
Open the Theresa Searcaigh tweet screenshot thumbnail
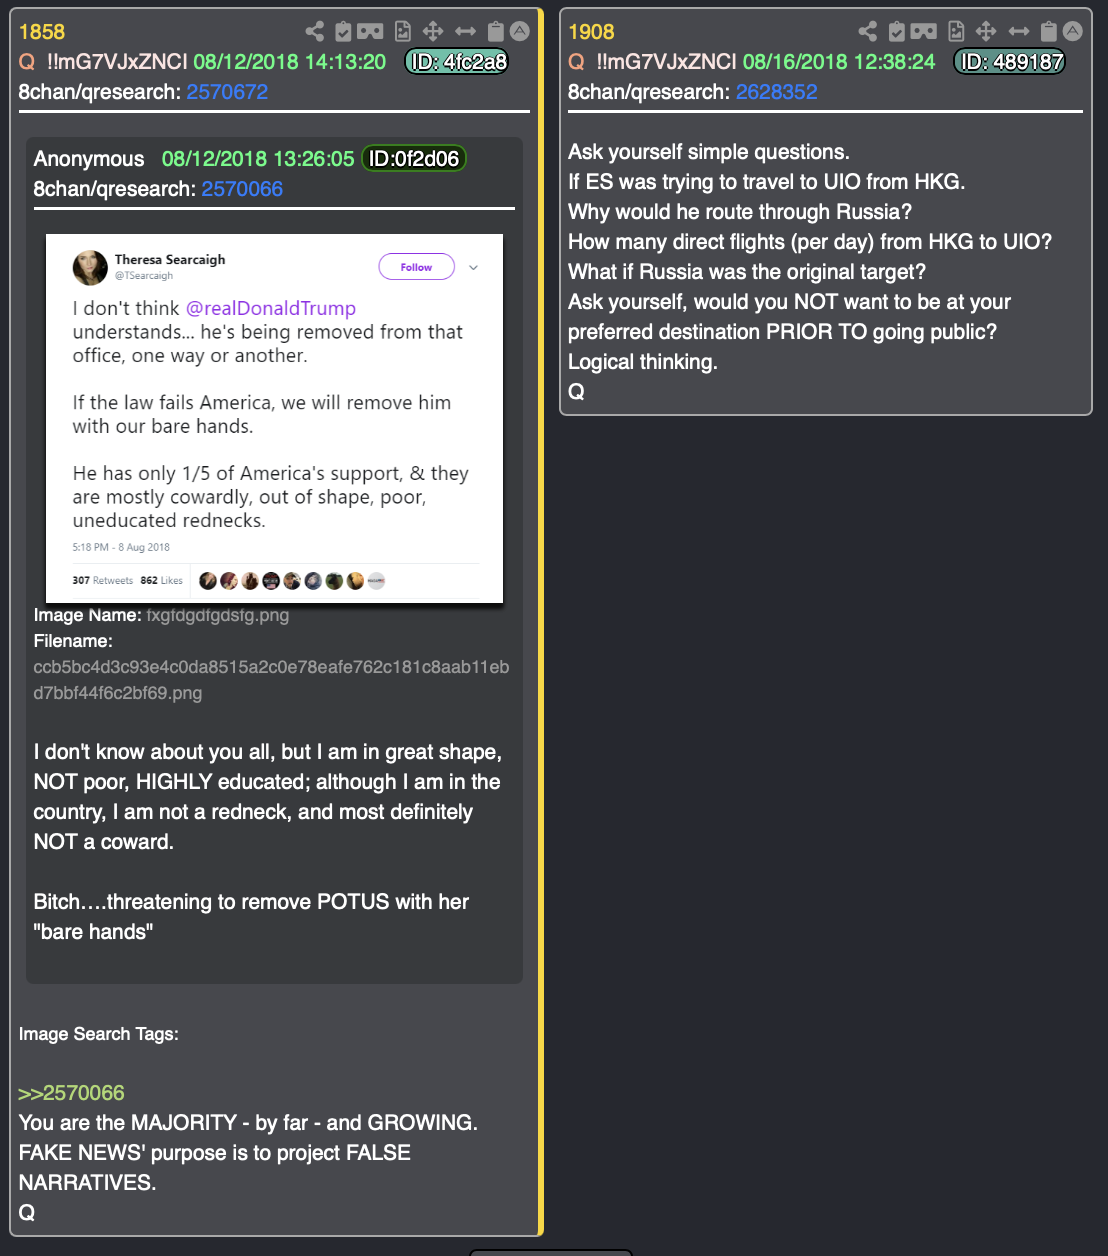point(274,418)
